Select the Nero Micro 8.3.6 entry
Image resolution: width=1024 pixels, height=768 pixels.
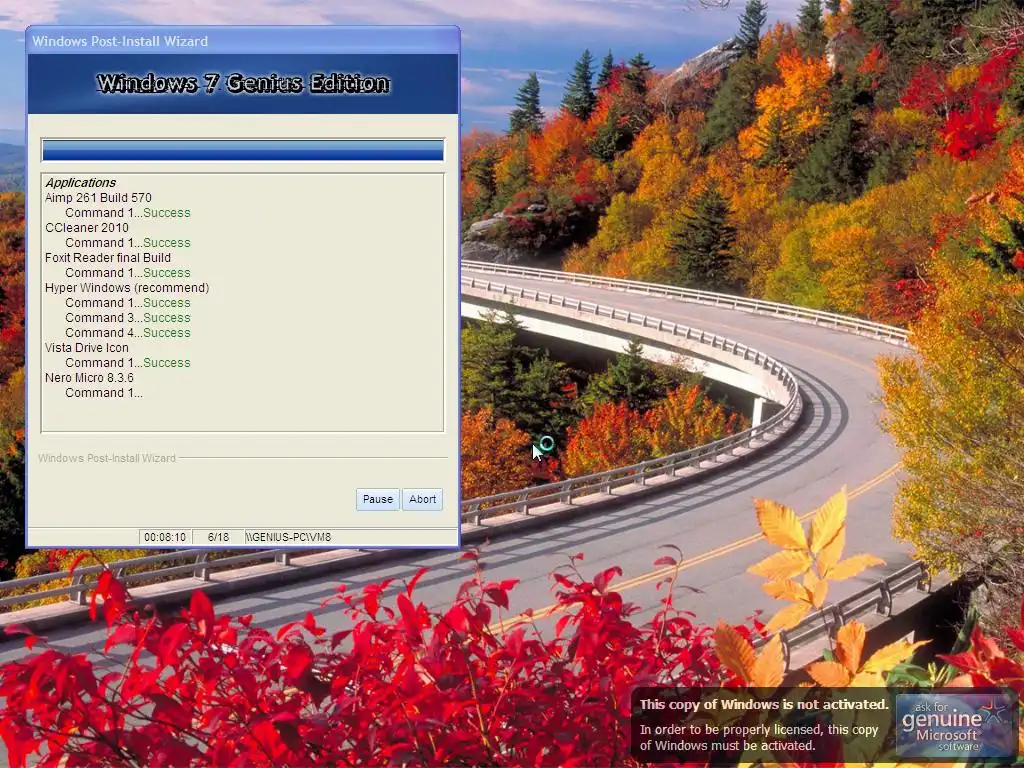click(89, 378)
